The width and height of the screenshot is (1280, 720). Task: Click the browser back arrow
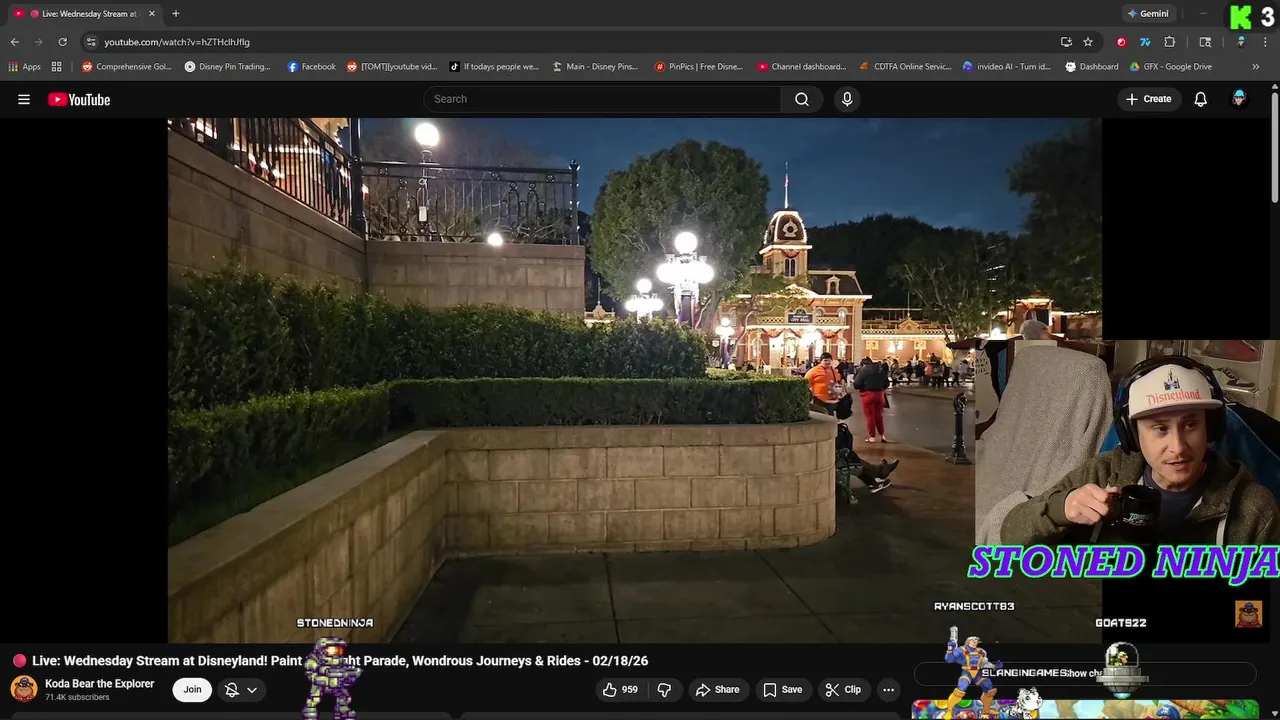(14, 42)
